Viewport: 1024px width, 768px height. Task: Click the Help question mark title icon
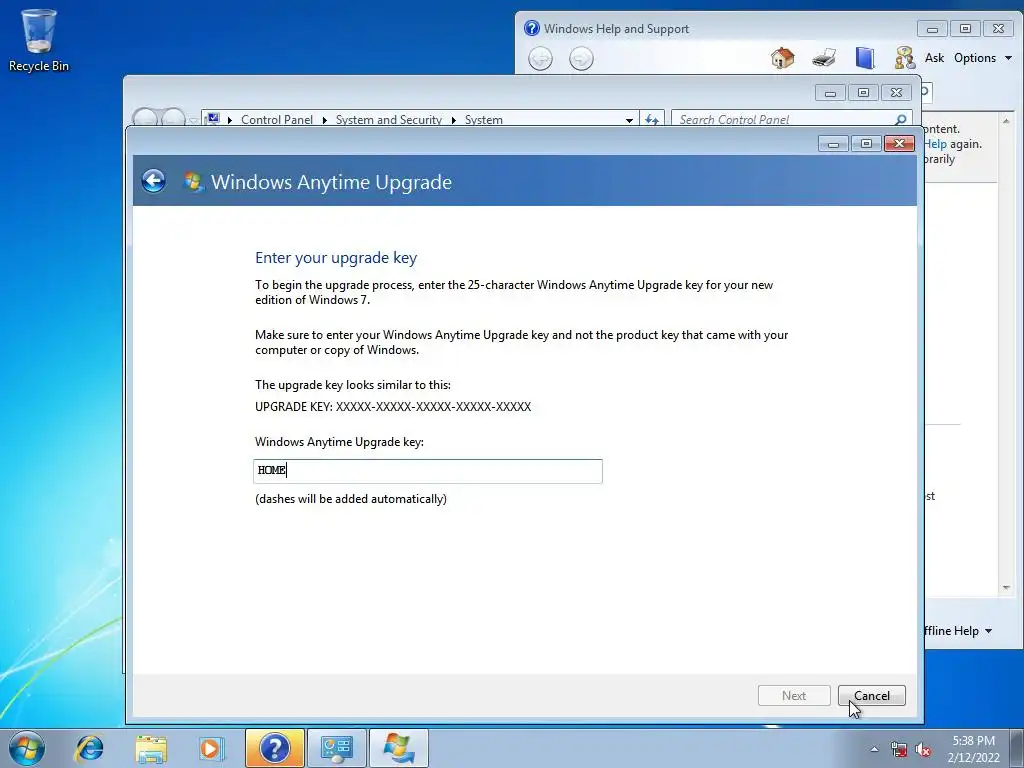tap(532, 28)
